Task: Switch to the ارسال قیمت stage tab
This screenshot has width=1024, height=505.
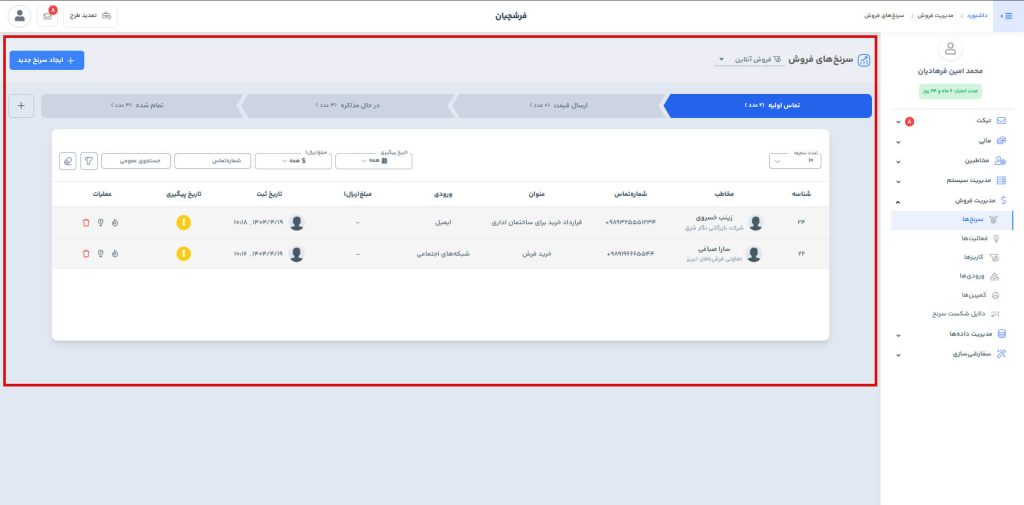Action: (556, 105)
